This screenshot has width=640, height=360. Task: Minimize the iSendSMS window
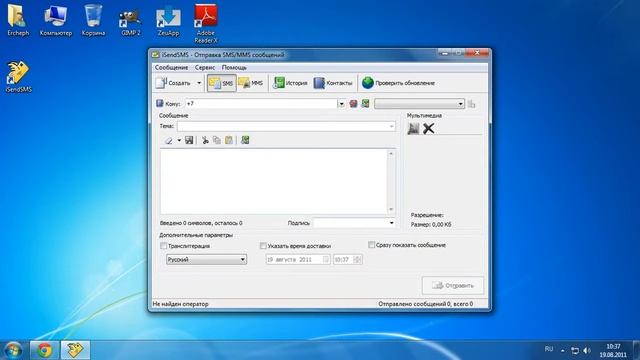pyautogui.click(x=444, y=53)
